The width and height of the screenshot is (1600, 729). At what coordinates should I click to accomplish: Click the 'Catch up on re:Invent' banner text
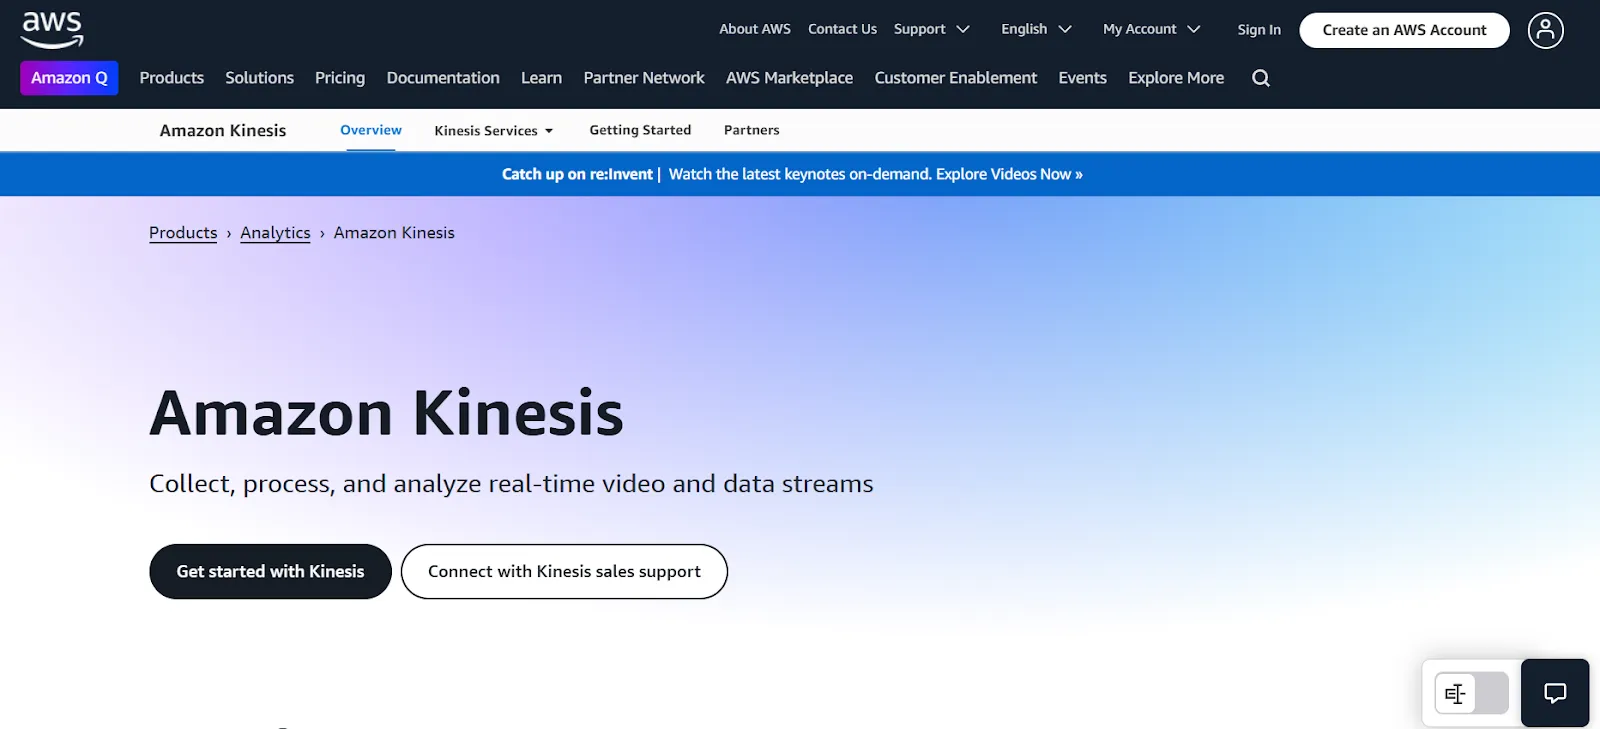(577, 174)
